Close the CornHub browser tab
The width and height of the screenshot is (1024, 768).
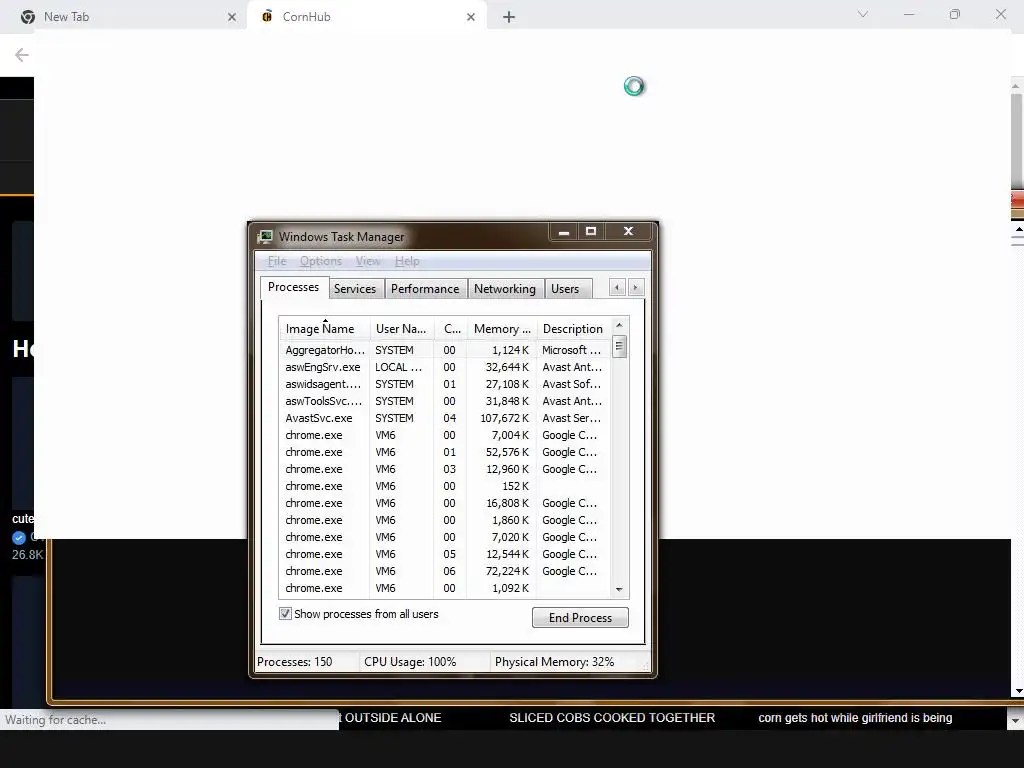[471, 17]
